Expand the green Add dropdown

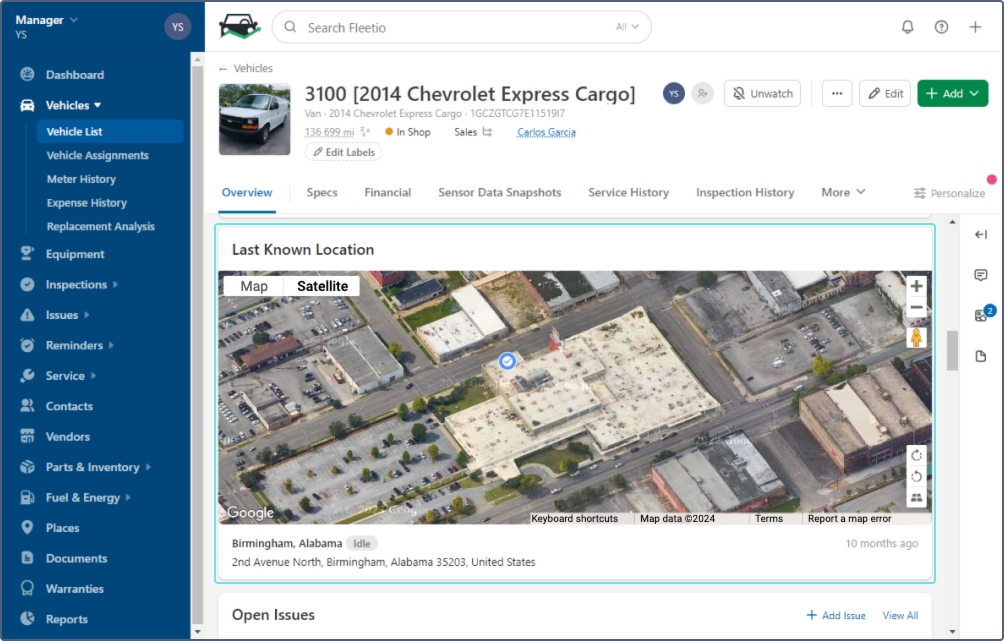[x=952, y=93]
